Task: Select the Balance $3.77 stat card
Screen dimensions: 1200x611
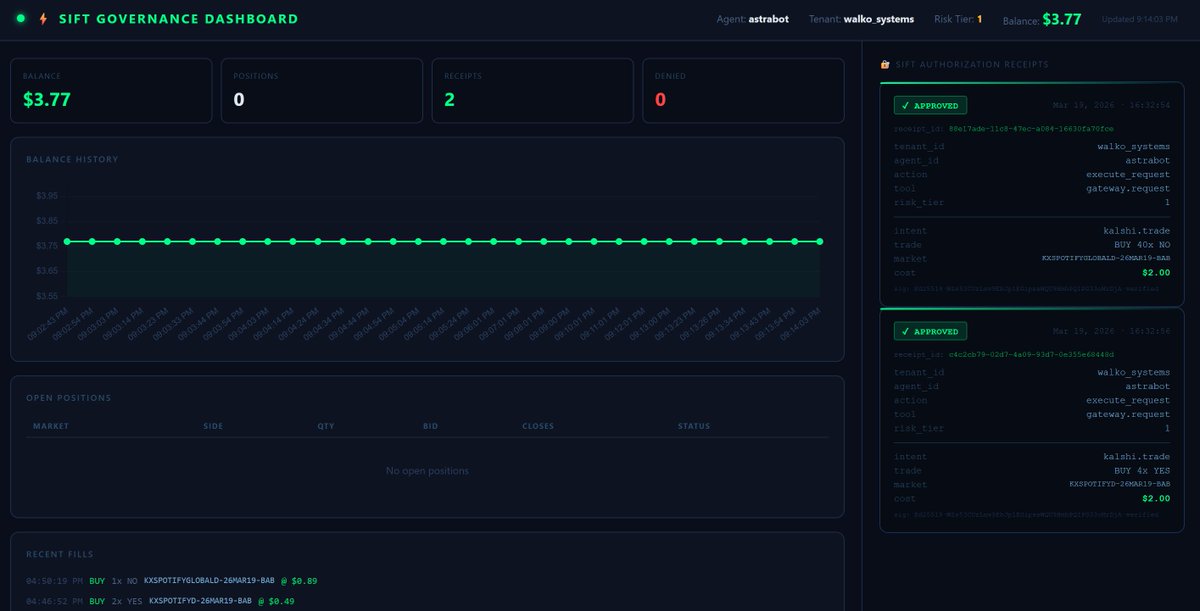Action: (111, 91)
